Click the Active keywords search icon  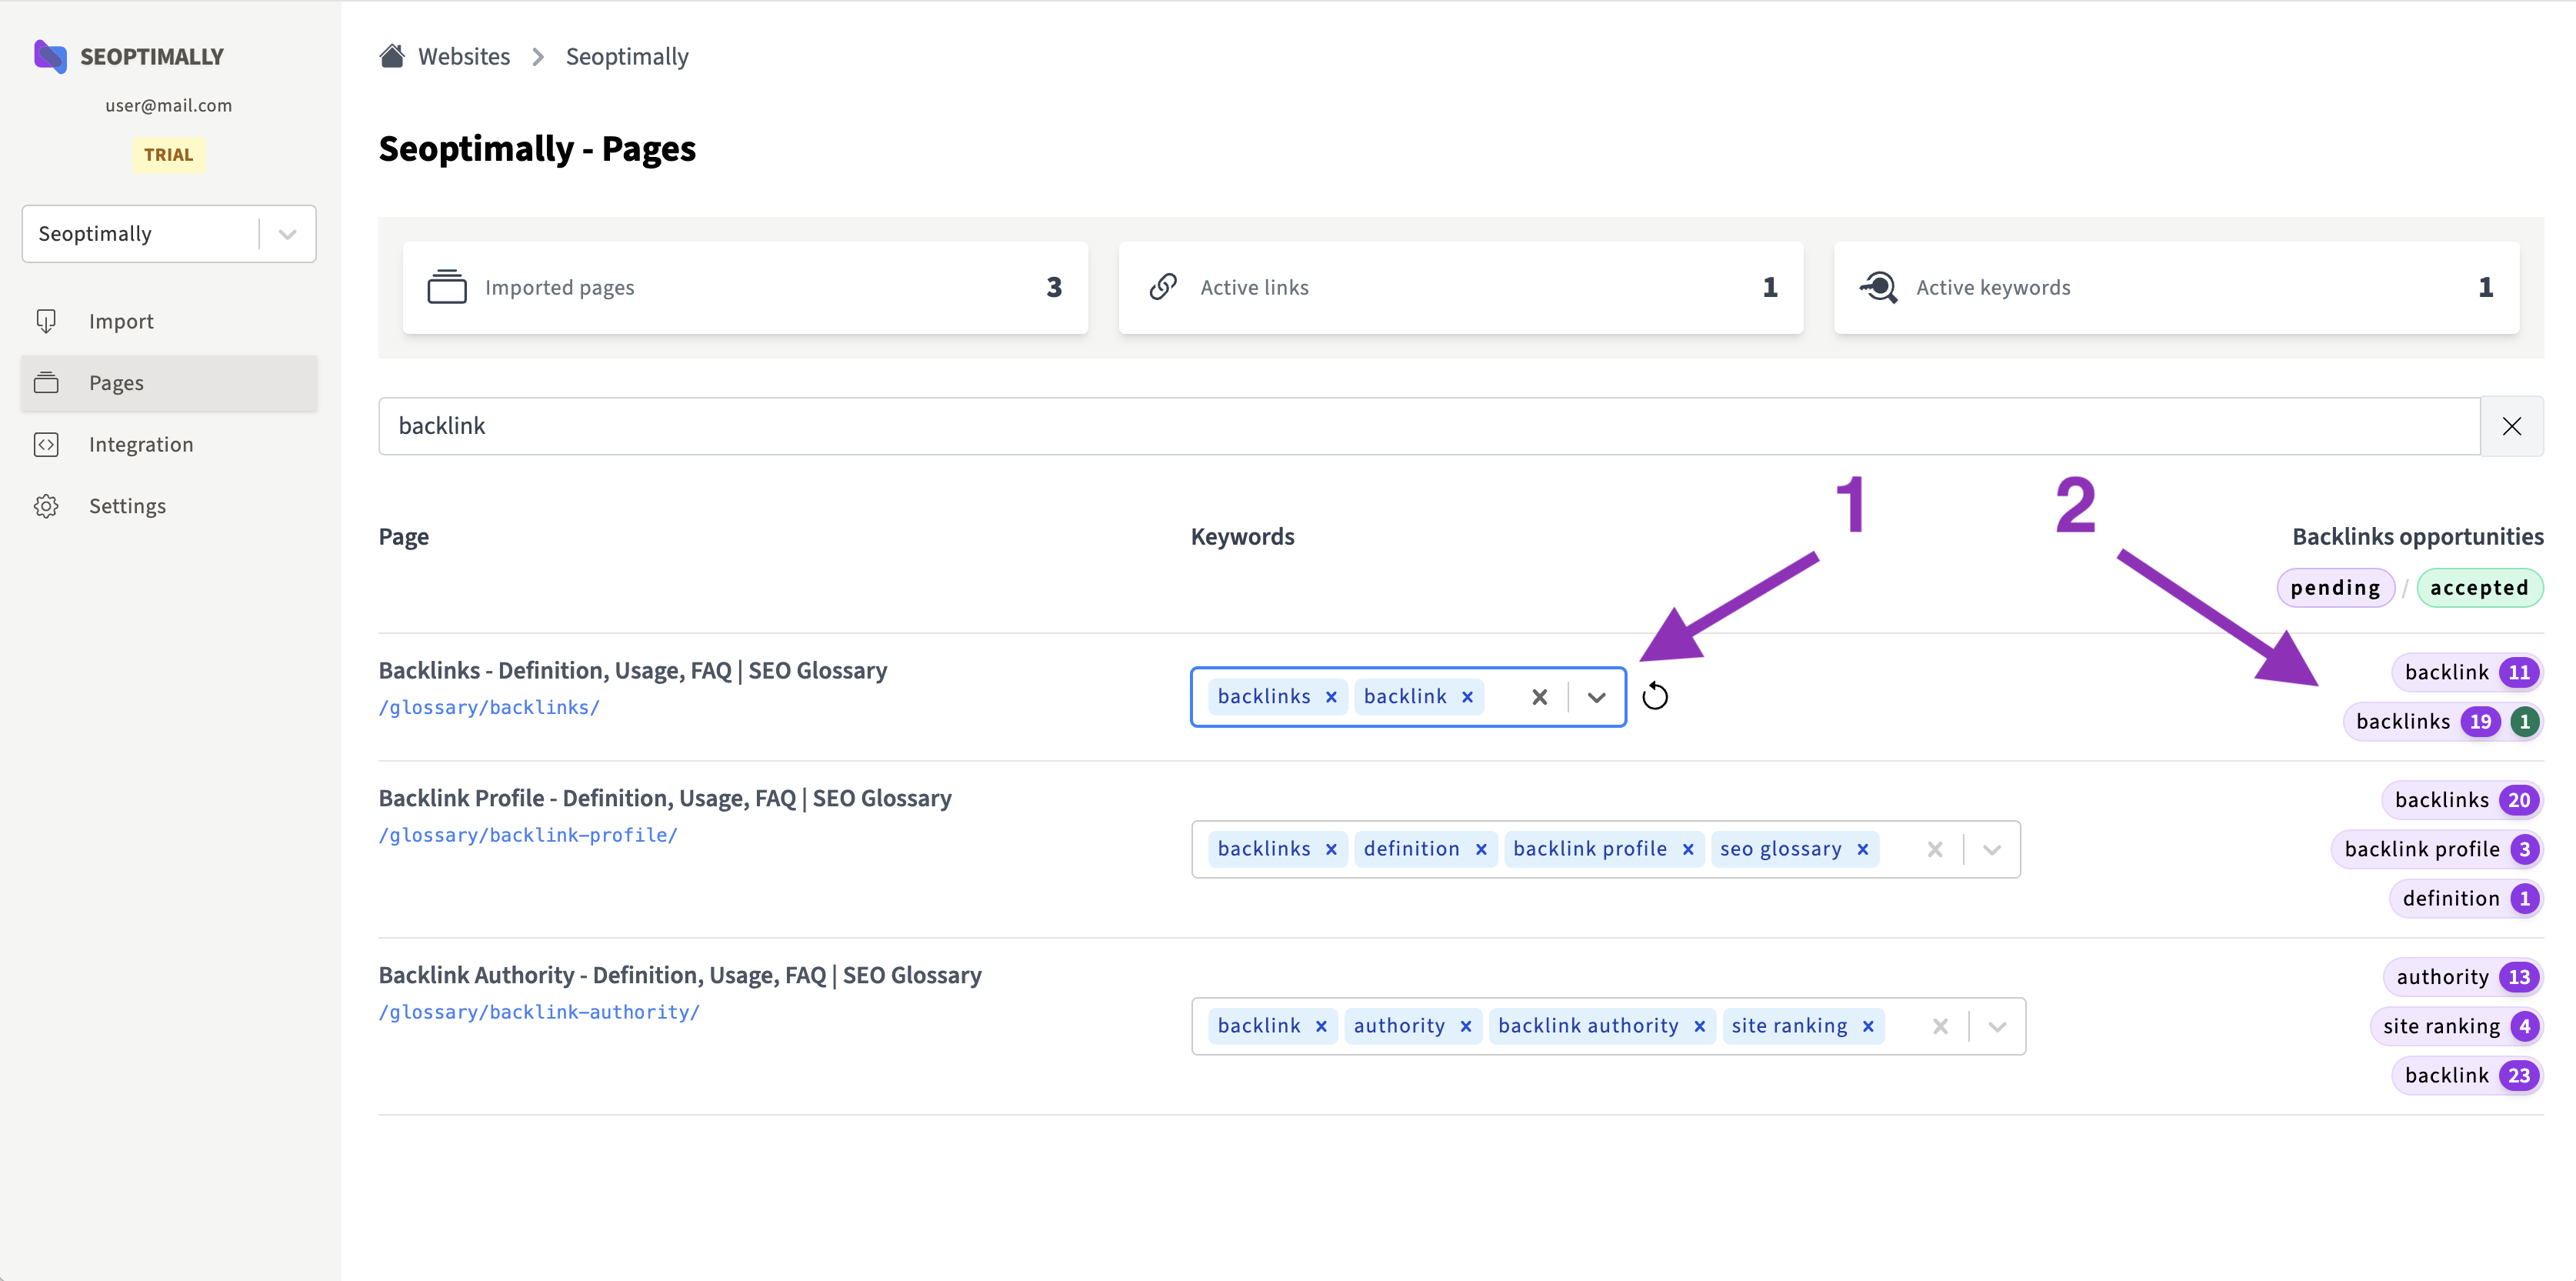point(1879,287)
